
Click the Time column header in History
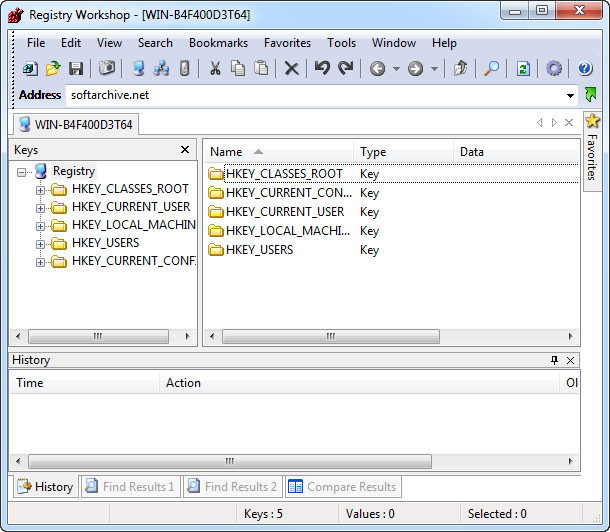pyautogui.click(x=84, y=383)
